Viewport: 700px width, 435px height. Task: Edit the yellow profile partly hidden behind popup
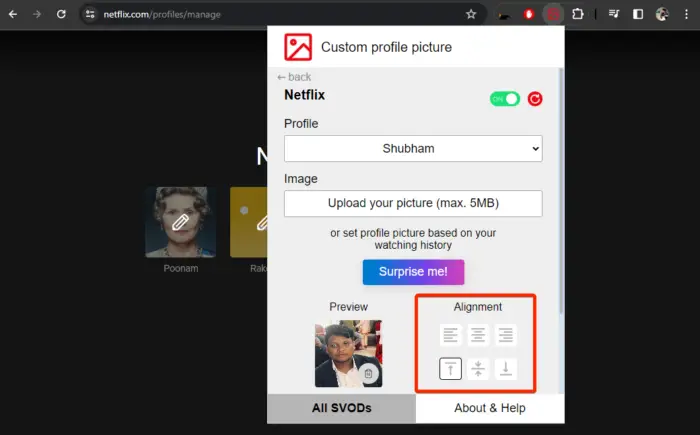pyautogui.click(x=249, y=222)
